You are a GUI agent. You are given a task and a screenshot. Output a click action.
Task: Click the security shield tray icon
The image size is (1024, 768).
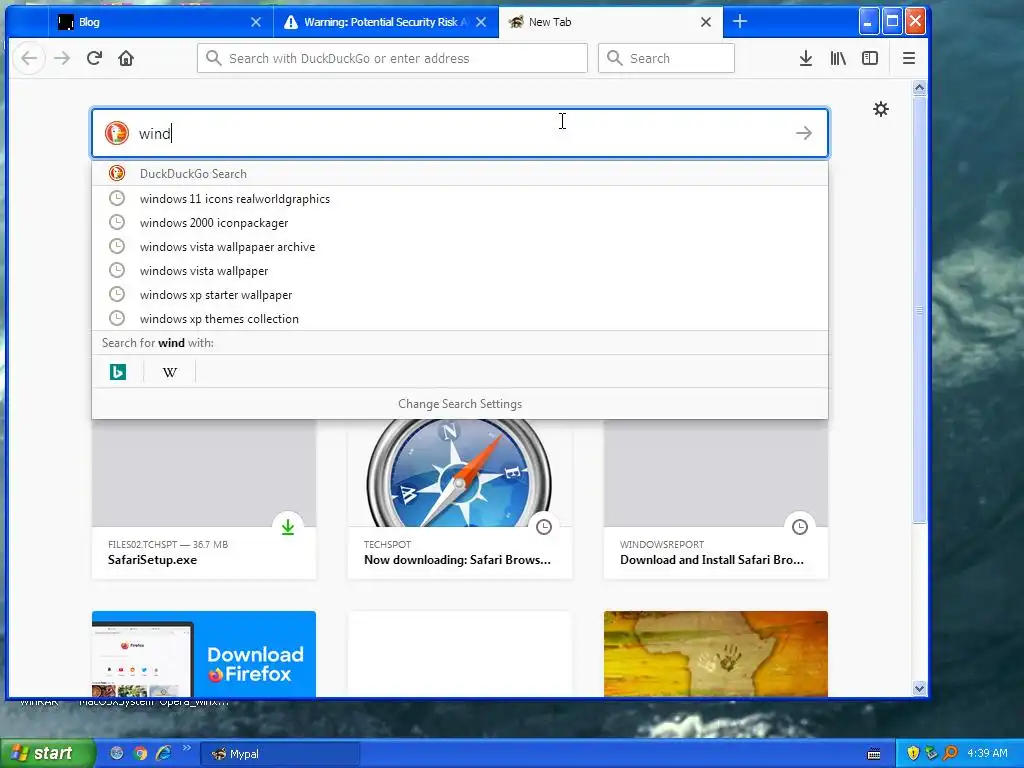913,754
